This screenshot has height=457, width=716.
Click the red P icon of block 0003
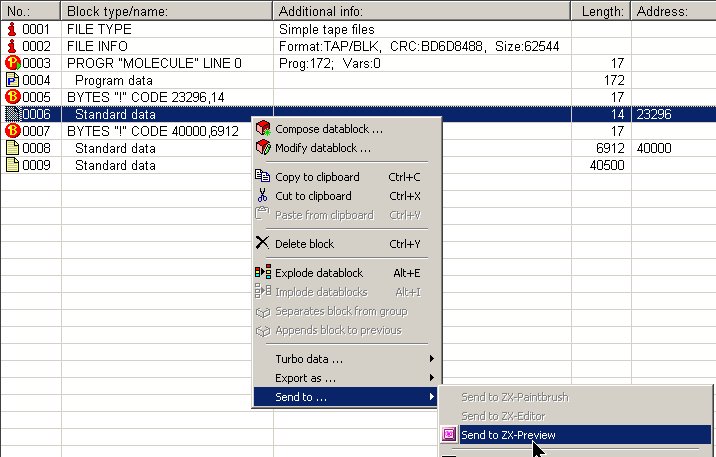coord(13,63)
